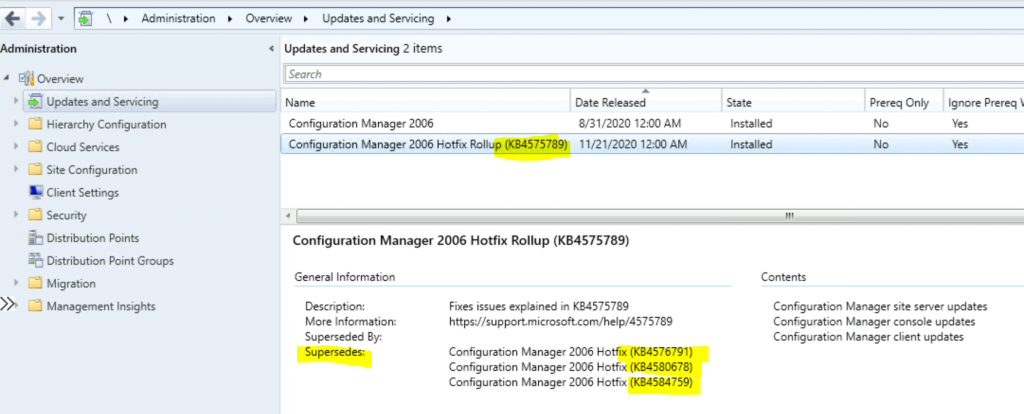
Task: Sort list by State column header
Action: (793, 103)
